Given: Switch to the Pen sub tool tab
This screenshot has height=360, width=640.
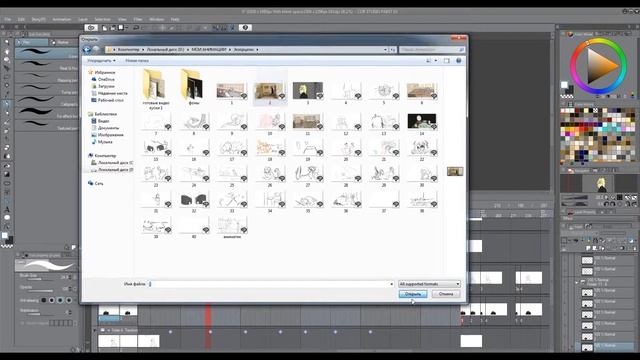Looking at the screenshot, I should point(32,42).
